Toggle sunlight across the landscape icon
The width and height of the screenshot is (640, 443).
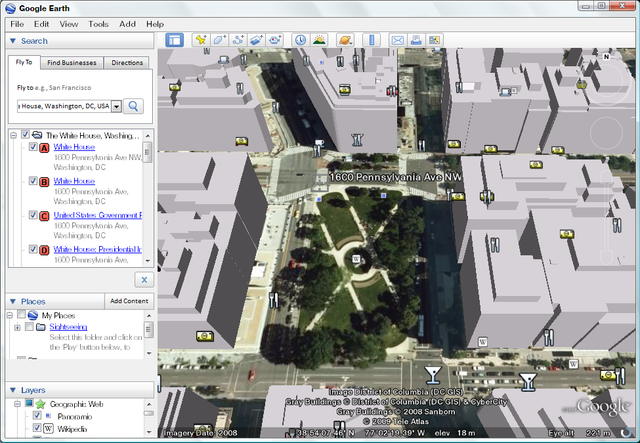(x=319, y=40)
